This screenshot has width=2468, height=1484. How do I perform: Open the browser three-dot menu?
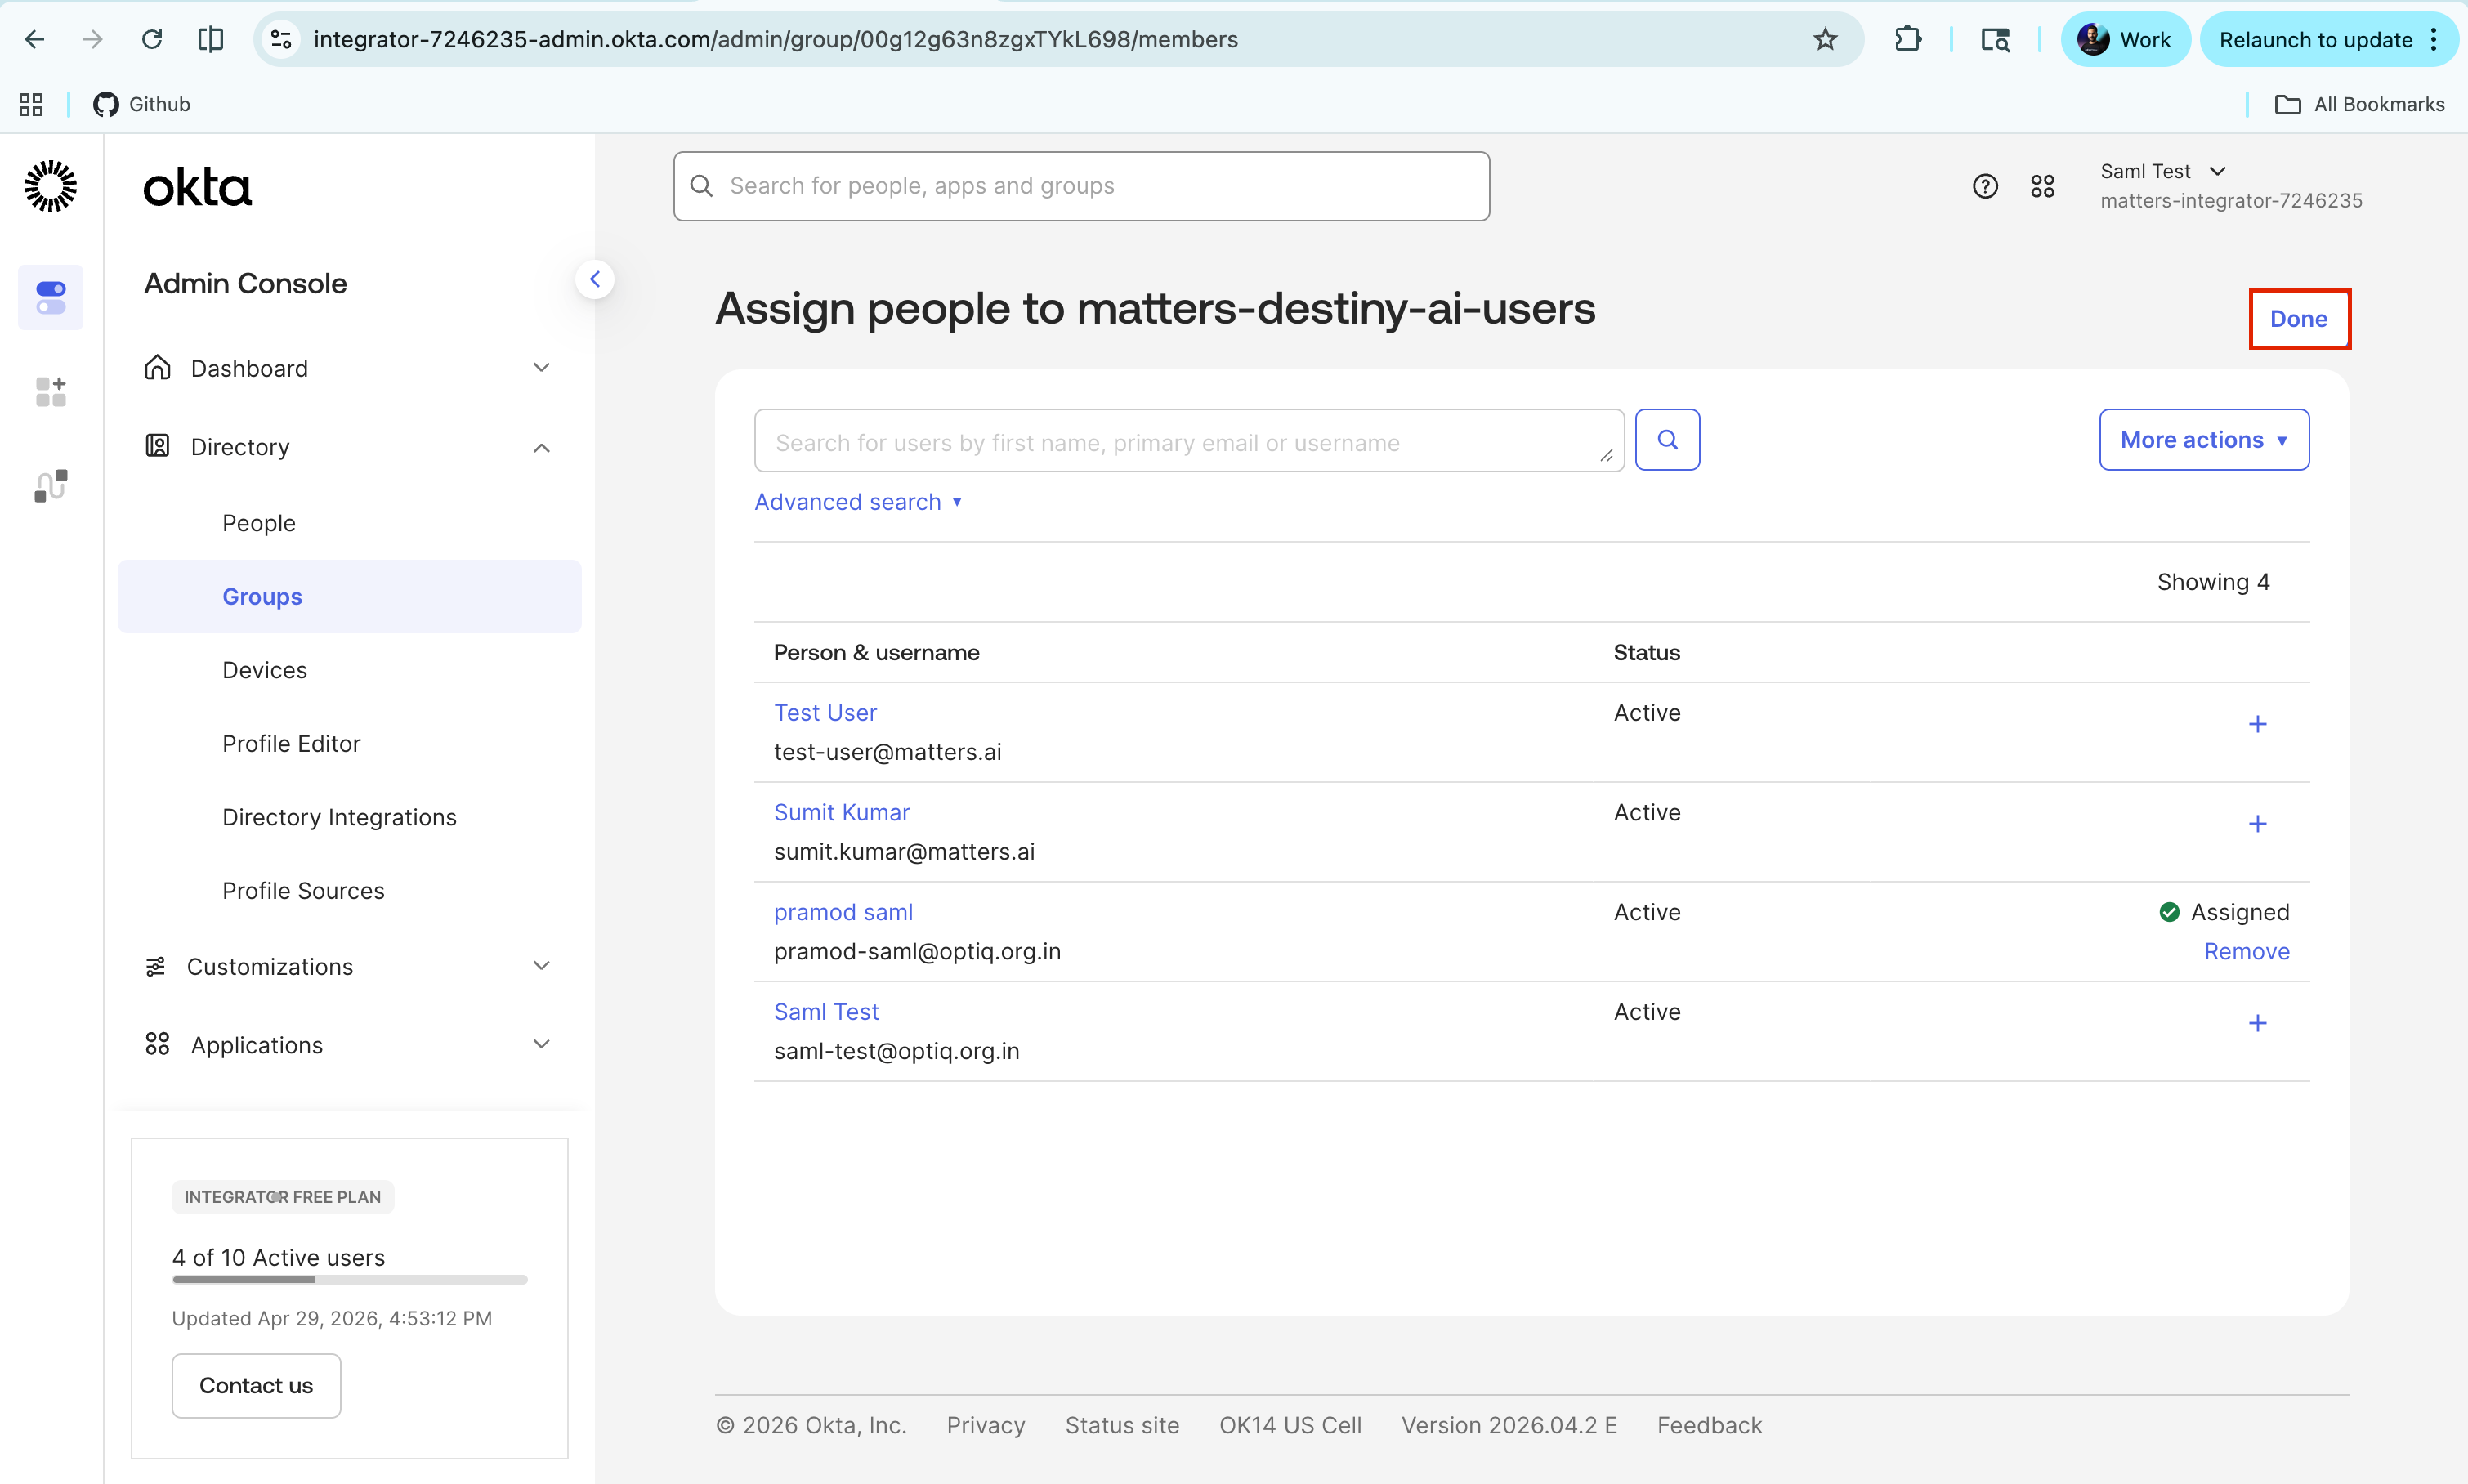coord(2433,39)
